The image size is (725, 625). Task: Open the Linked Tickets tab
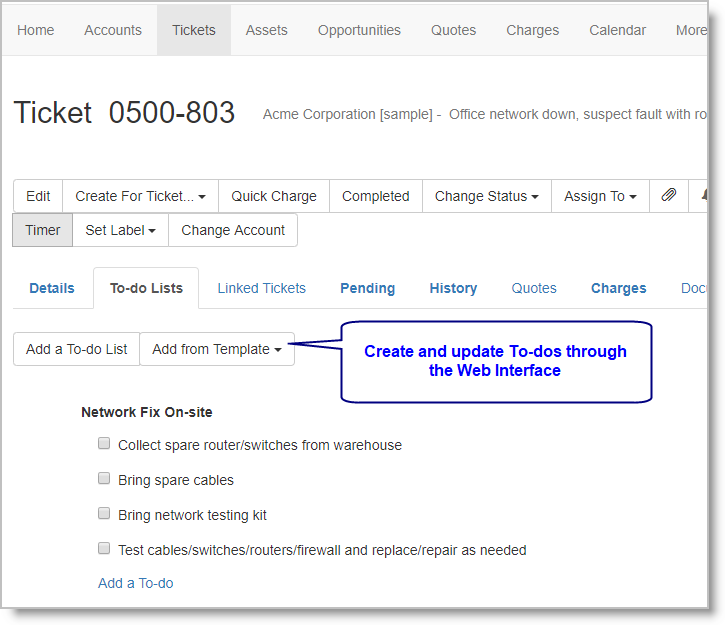pyautogui.click(x=261, y=288)
